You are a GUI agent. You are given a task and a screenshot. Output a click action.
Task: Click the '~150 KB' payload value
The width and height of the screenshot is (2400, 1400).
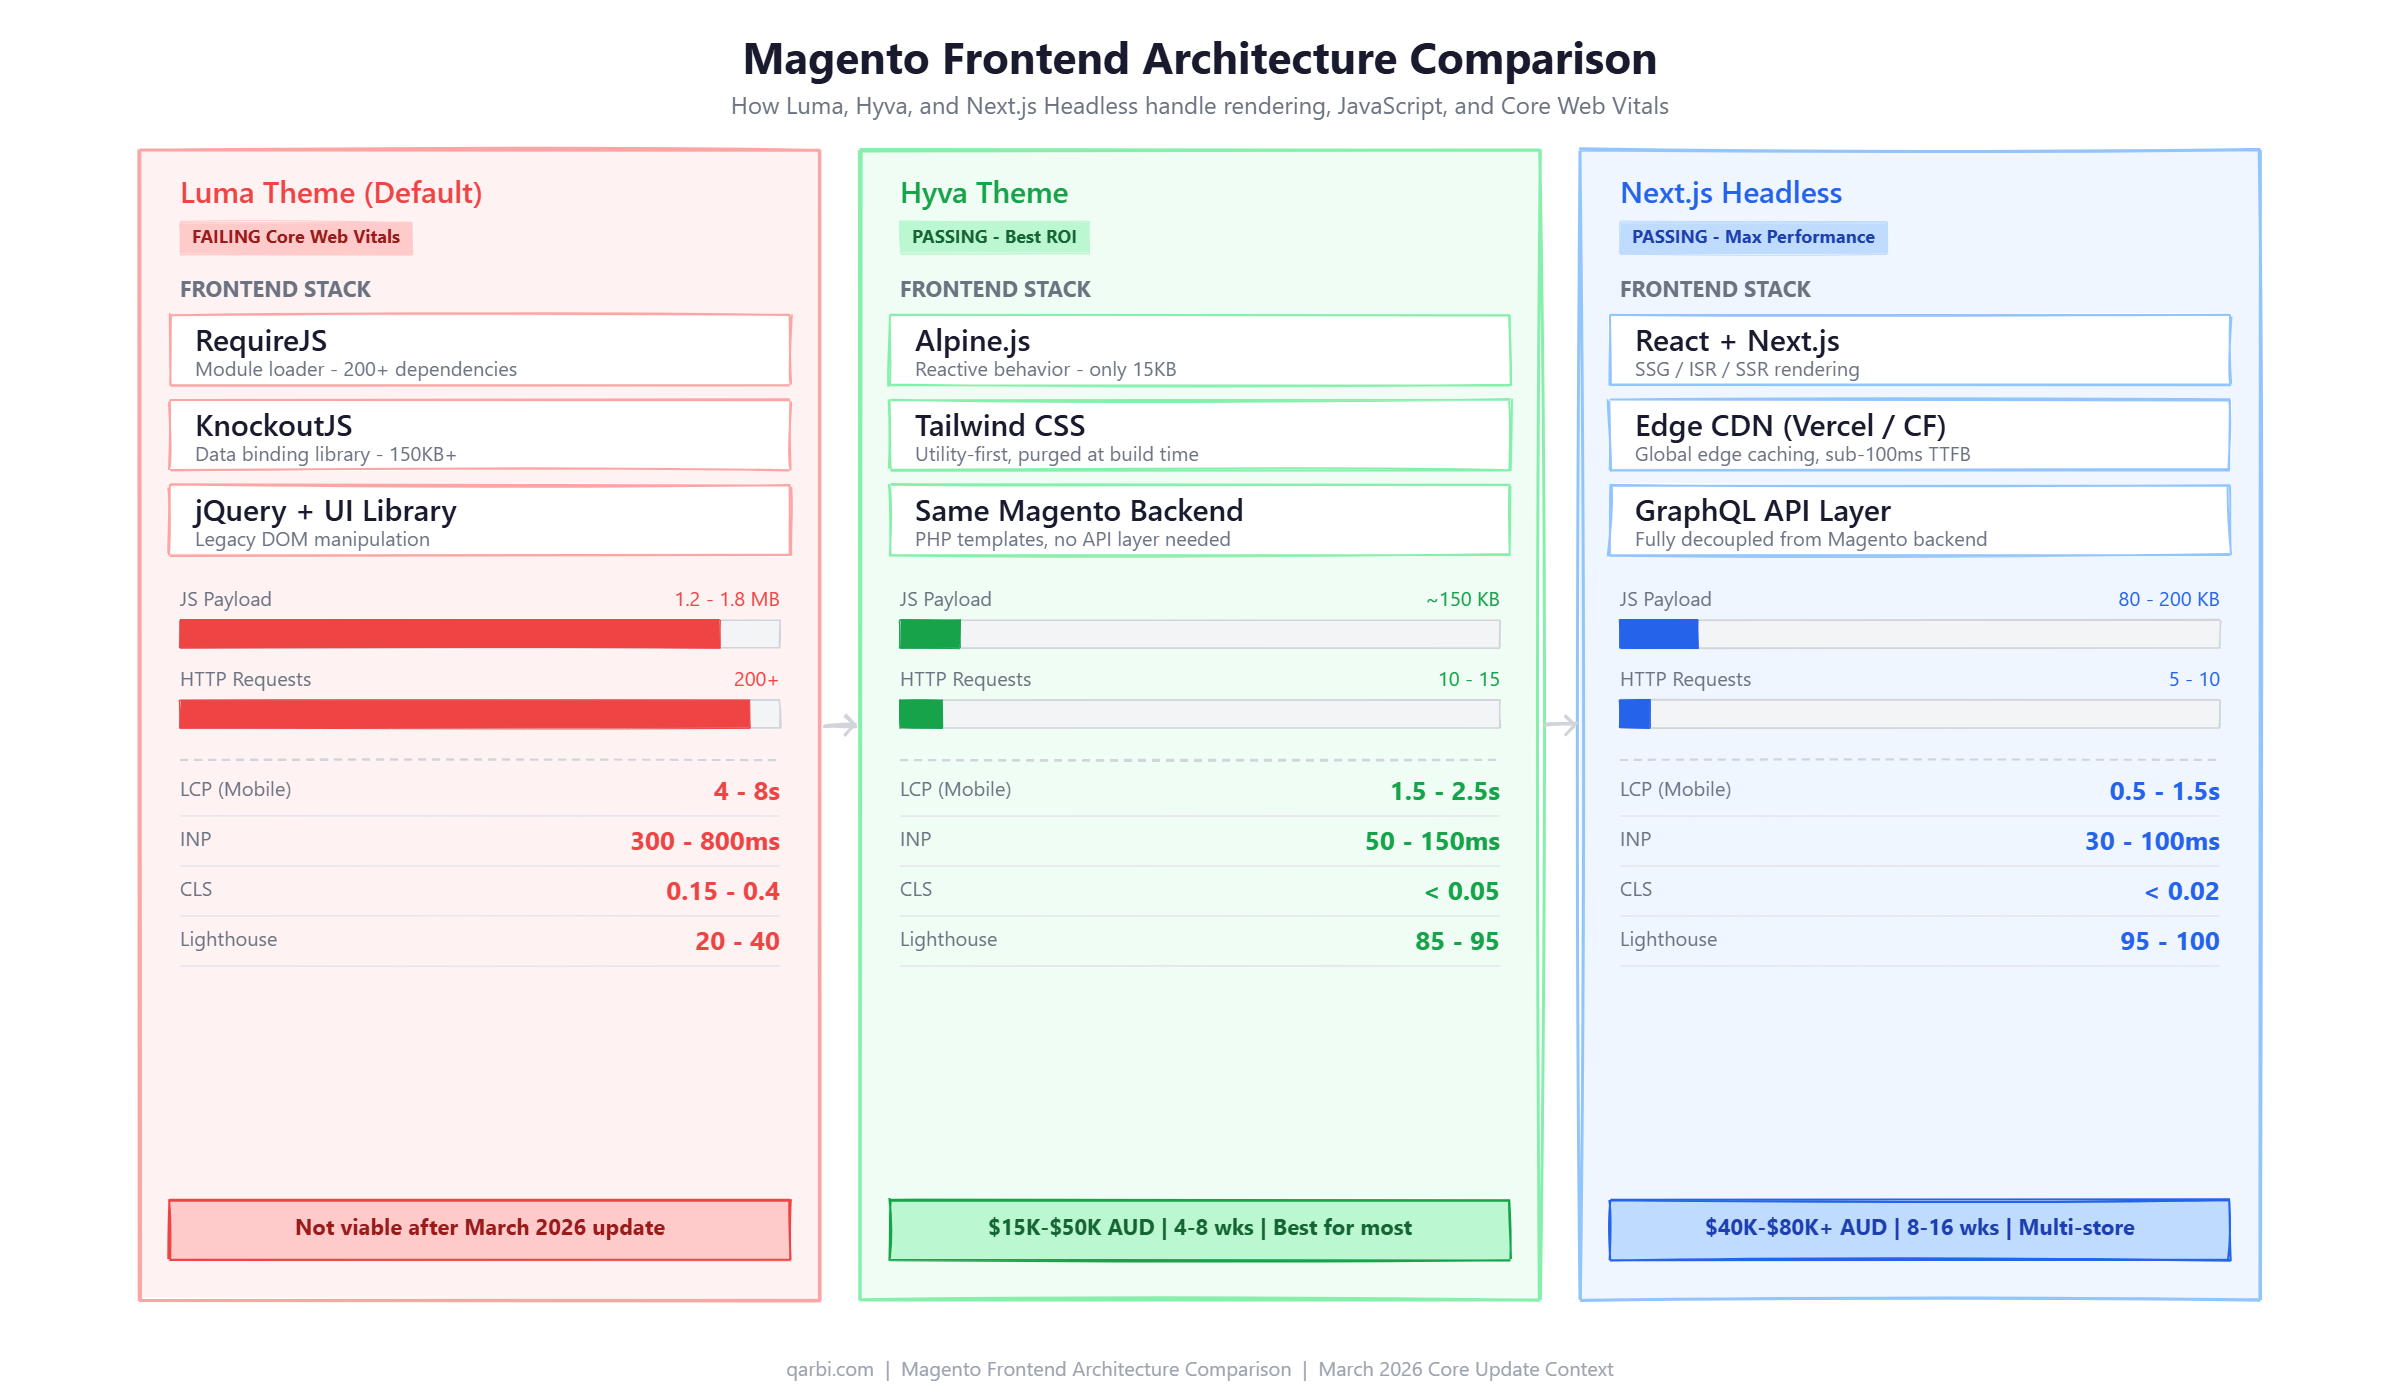pyautogui.click(x=1463, y=599)
